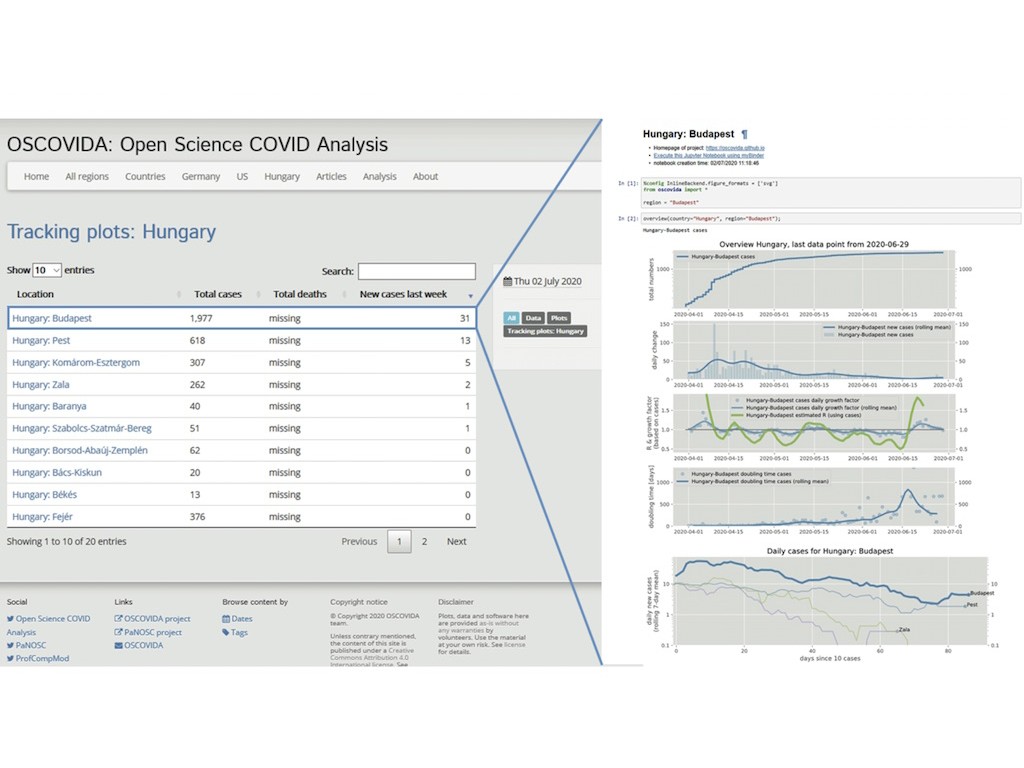This screenshot has height=768, width=1024.
Task: Click external link icon beside OSCOVIDA project
Action: point(119,619)
